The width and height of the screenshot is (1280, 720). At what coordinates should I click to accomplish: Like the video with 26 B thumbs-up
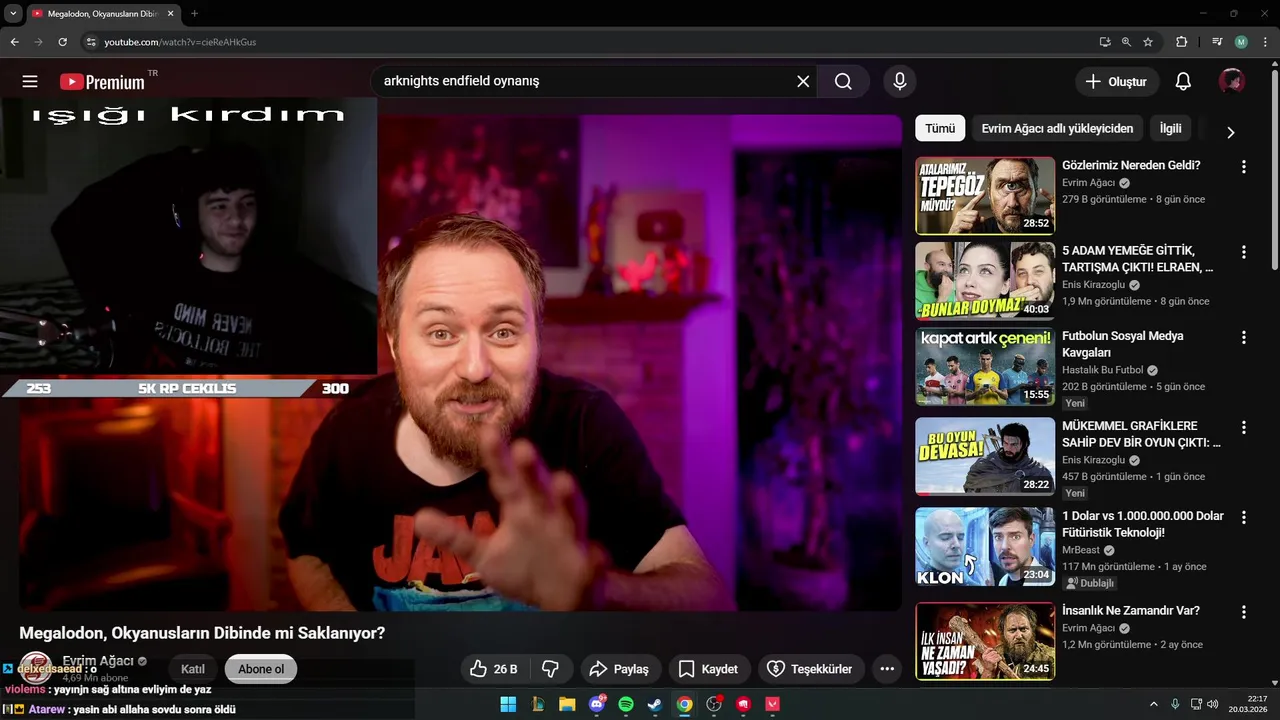point(494,669)
